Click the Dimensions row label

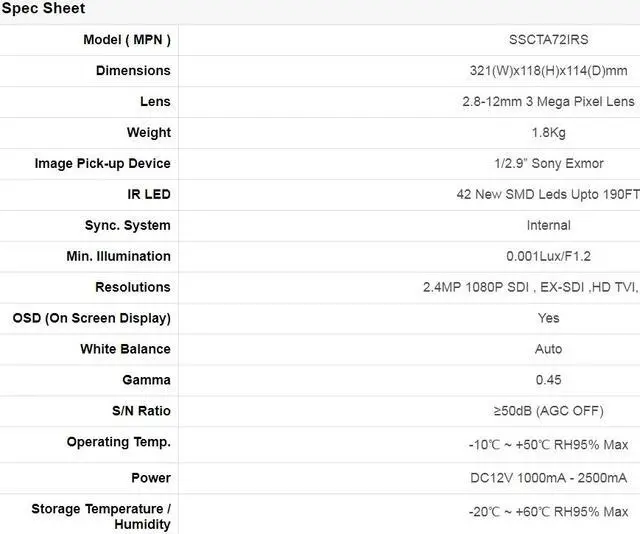click(133, 71)
